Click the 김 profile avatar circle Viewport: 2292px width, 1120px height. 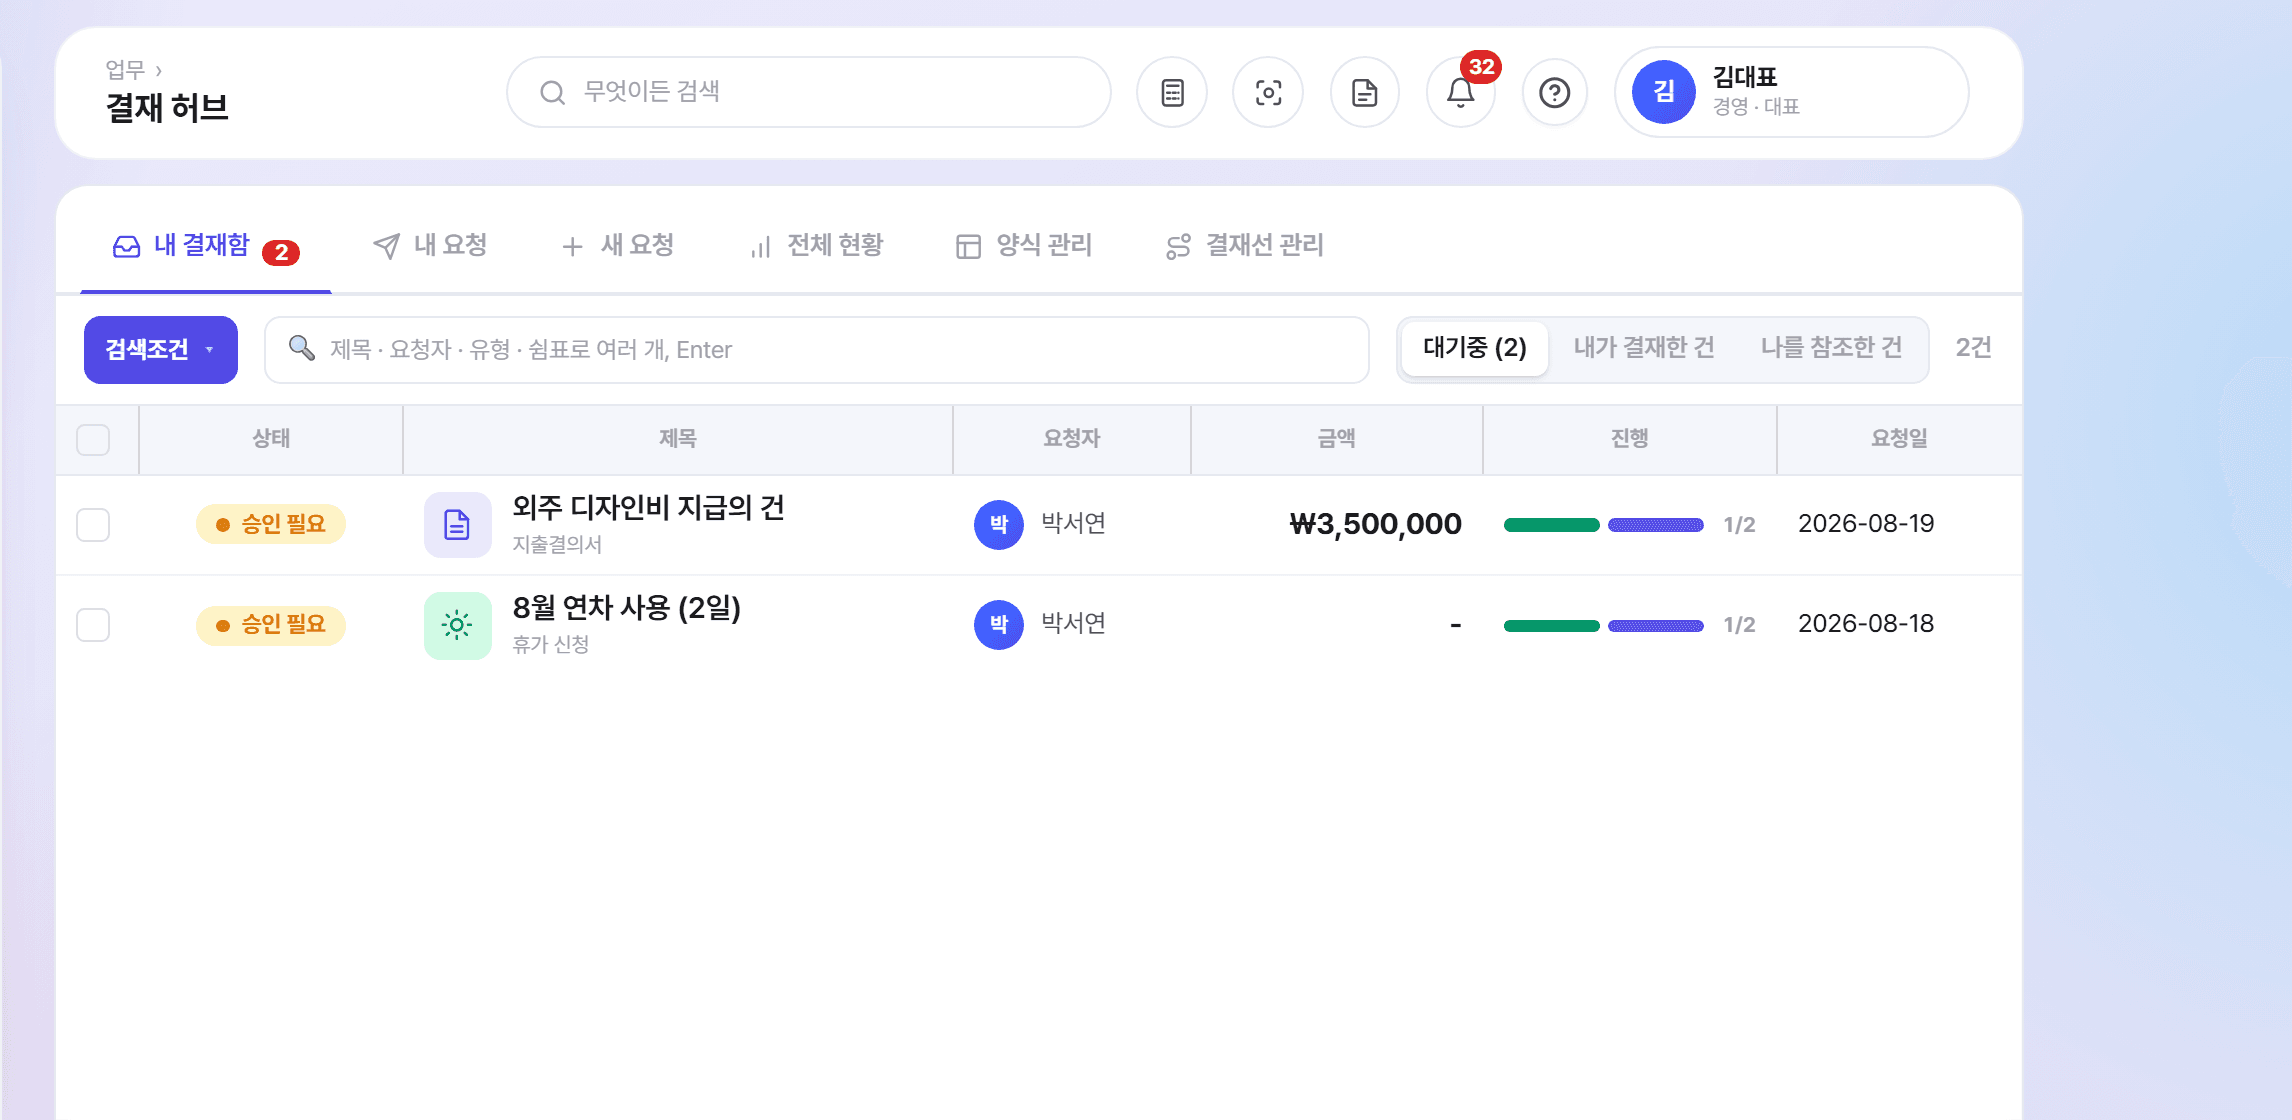[1663, 92]
